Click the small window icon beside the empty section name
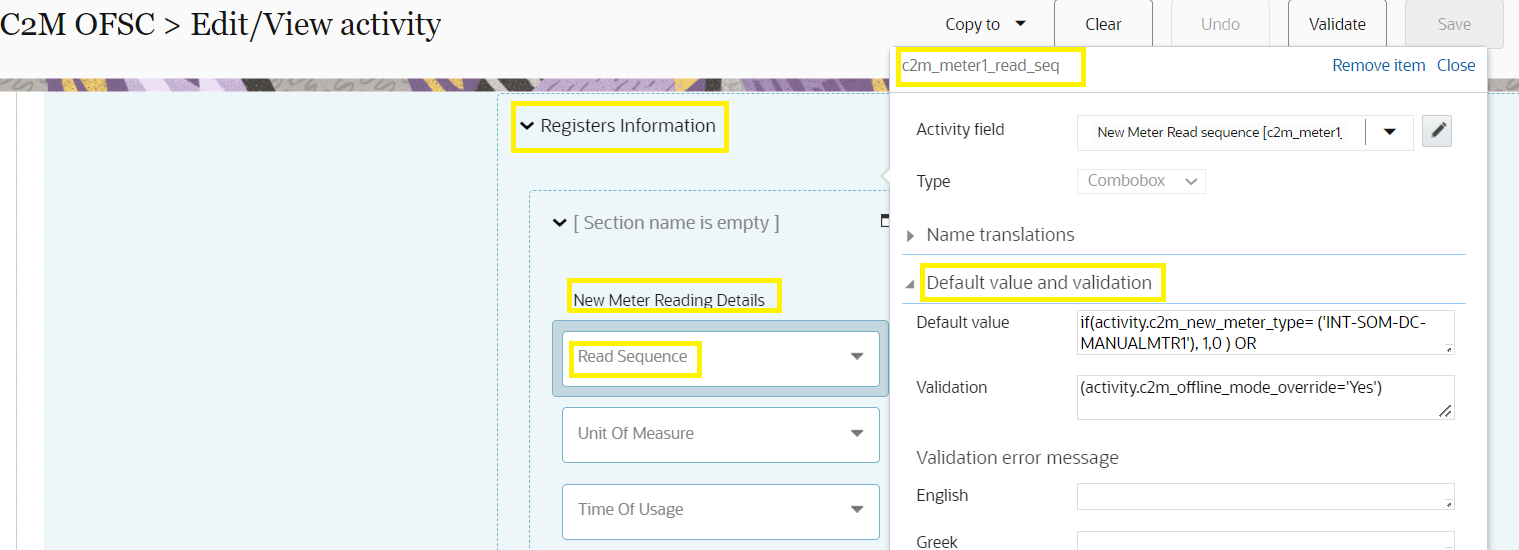This screenshot has height=550, width=1519. (885, 221)
